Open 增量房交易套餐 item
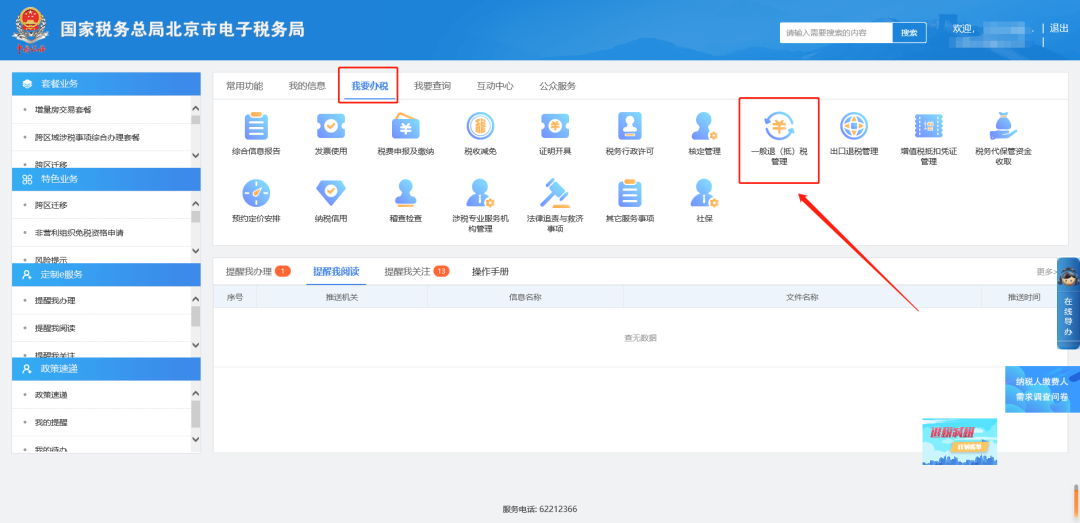Screen dimensions: 1080x523 pos(63,110)
